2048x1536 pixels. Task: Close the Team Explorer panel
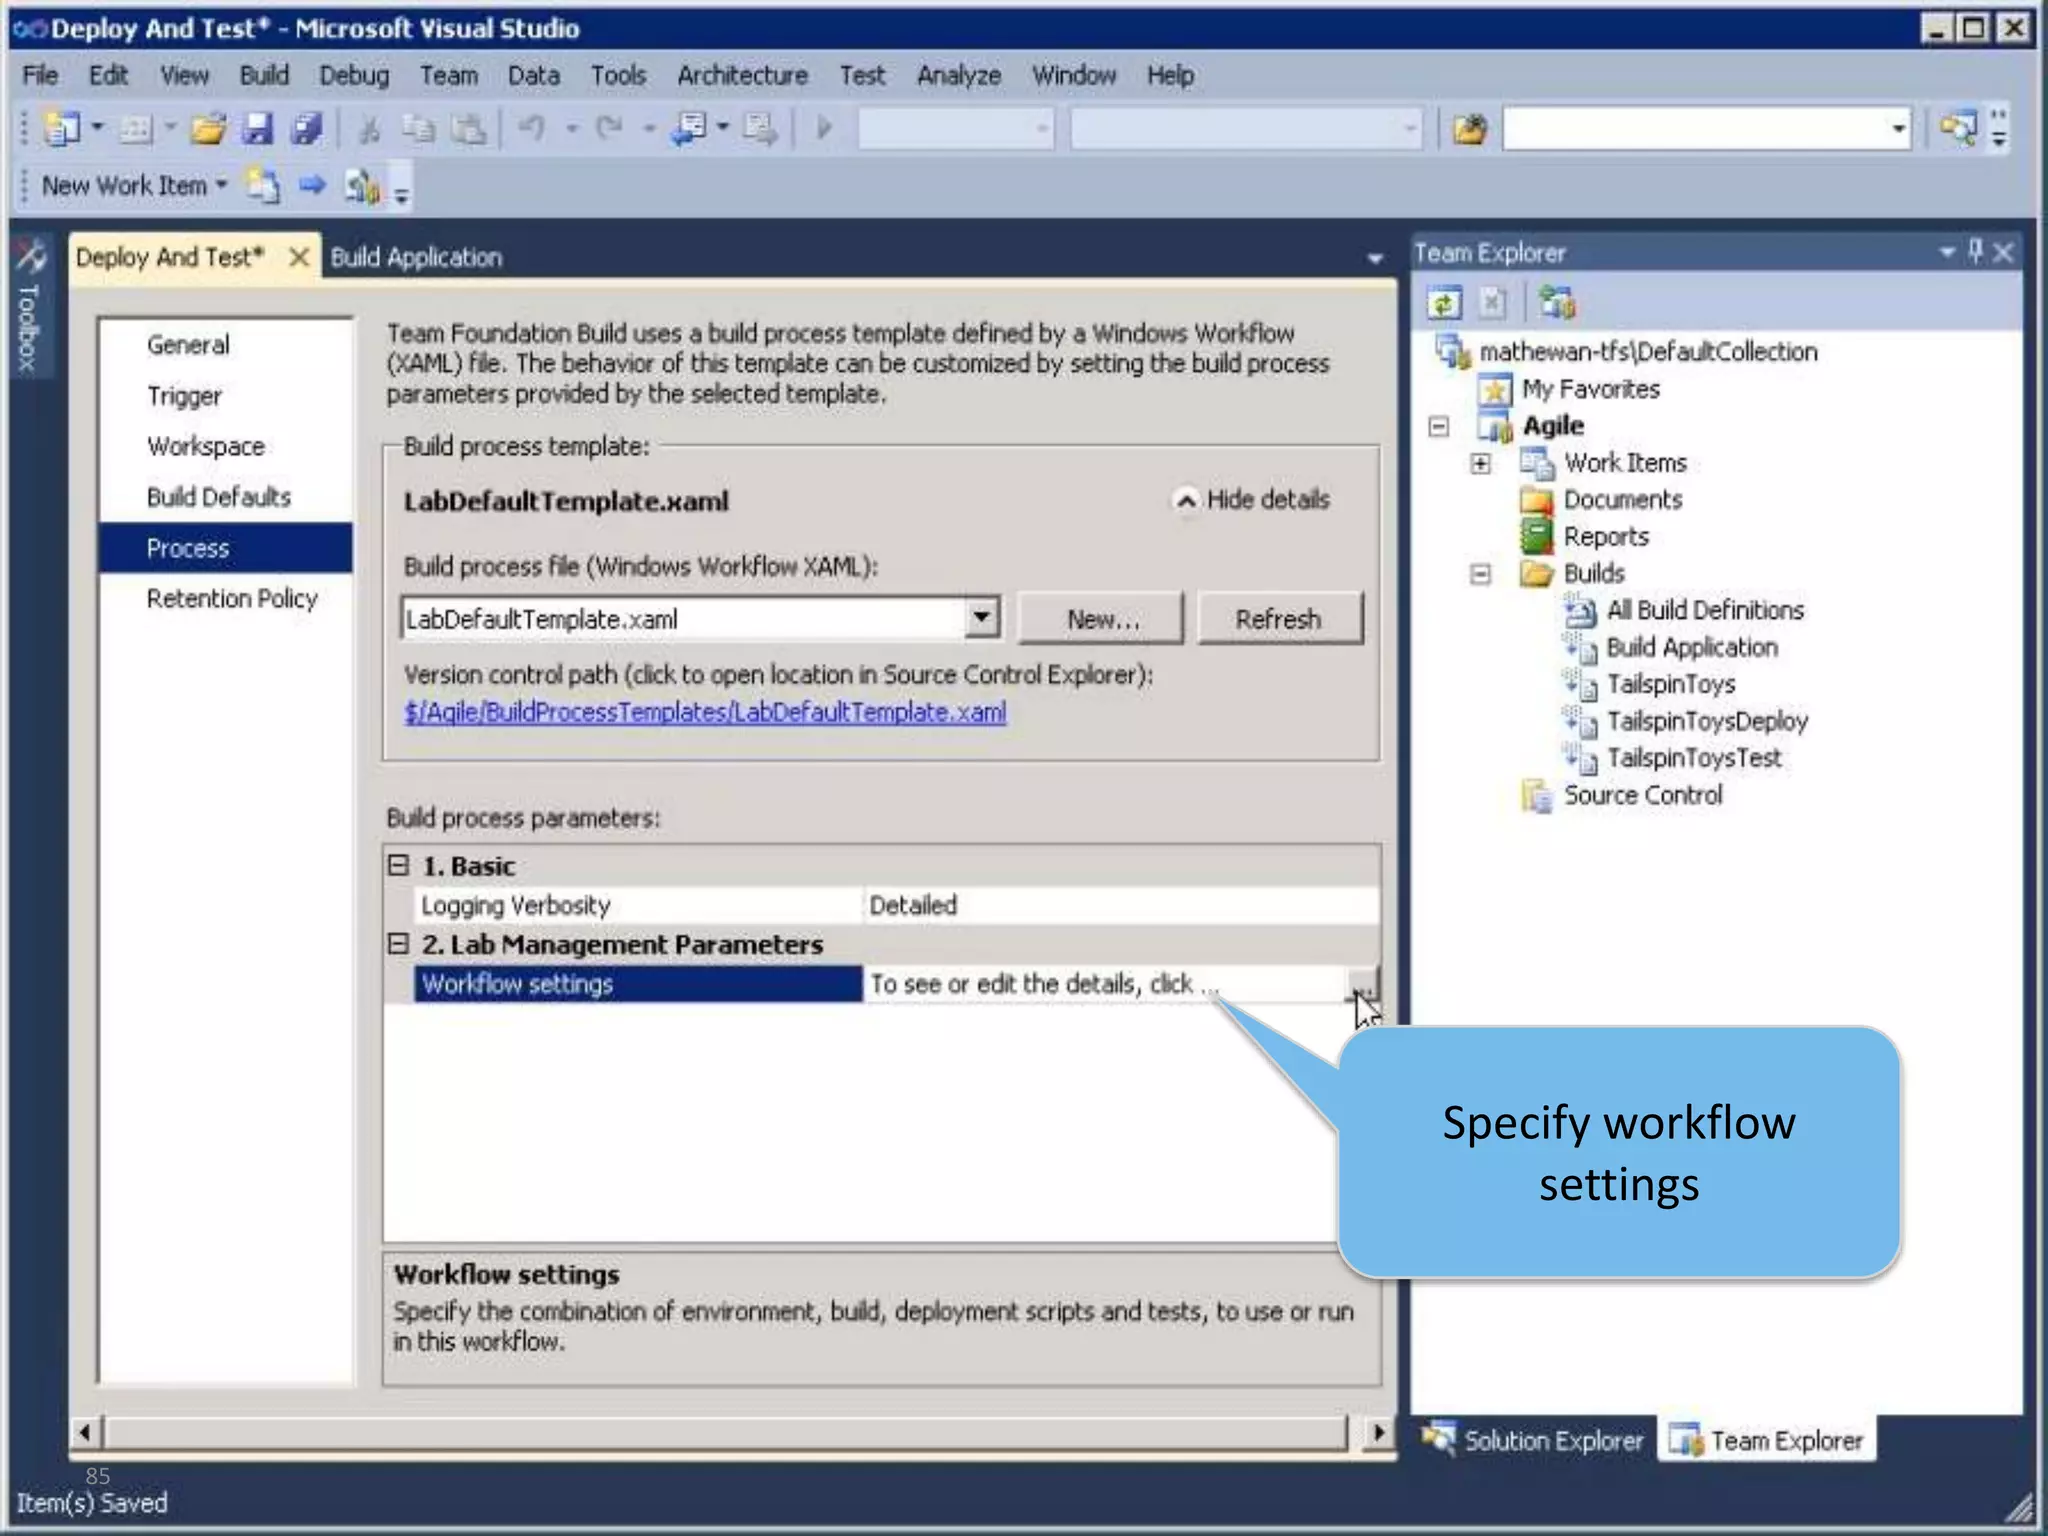[2003, 252]
